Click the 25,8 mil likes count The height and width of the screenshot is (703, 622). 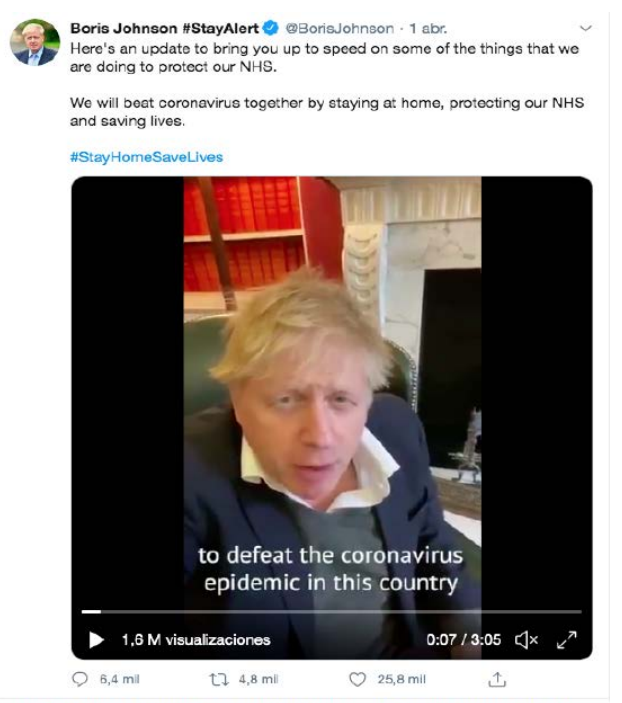coord(401,679)
